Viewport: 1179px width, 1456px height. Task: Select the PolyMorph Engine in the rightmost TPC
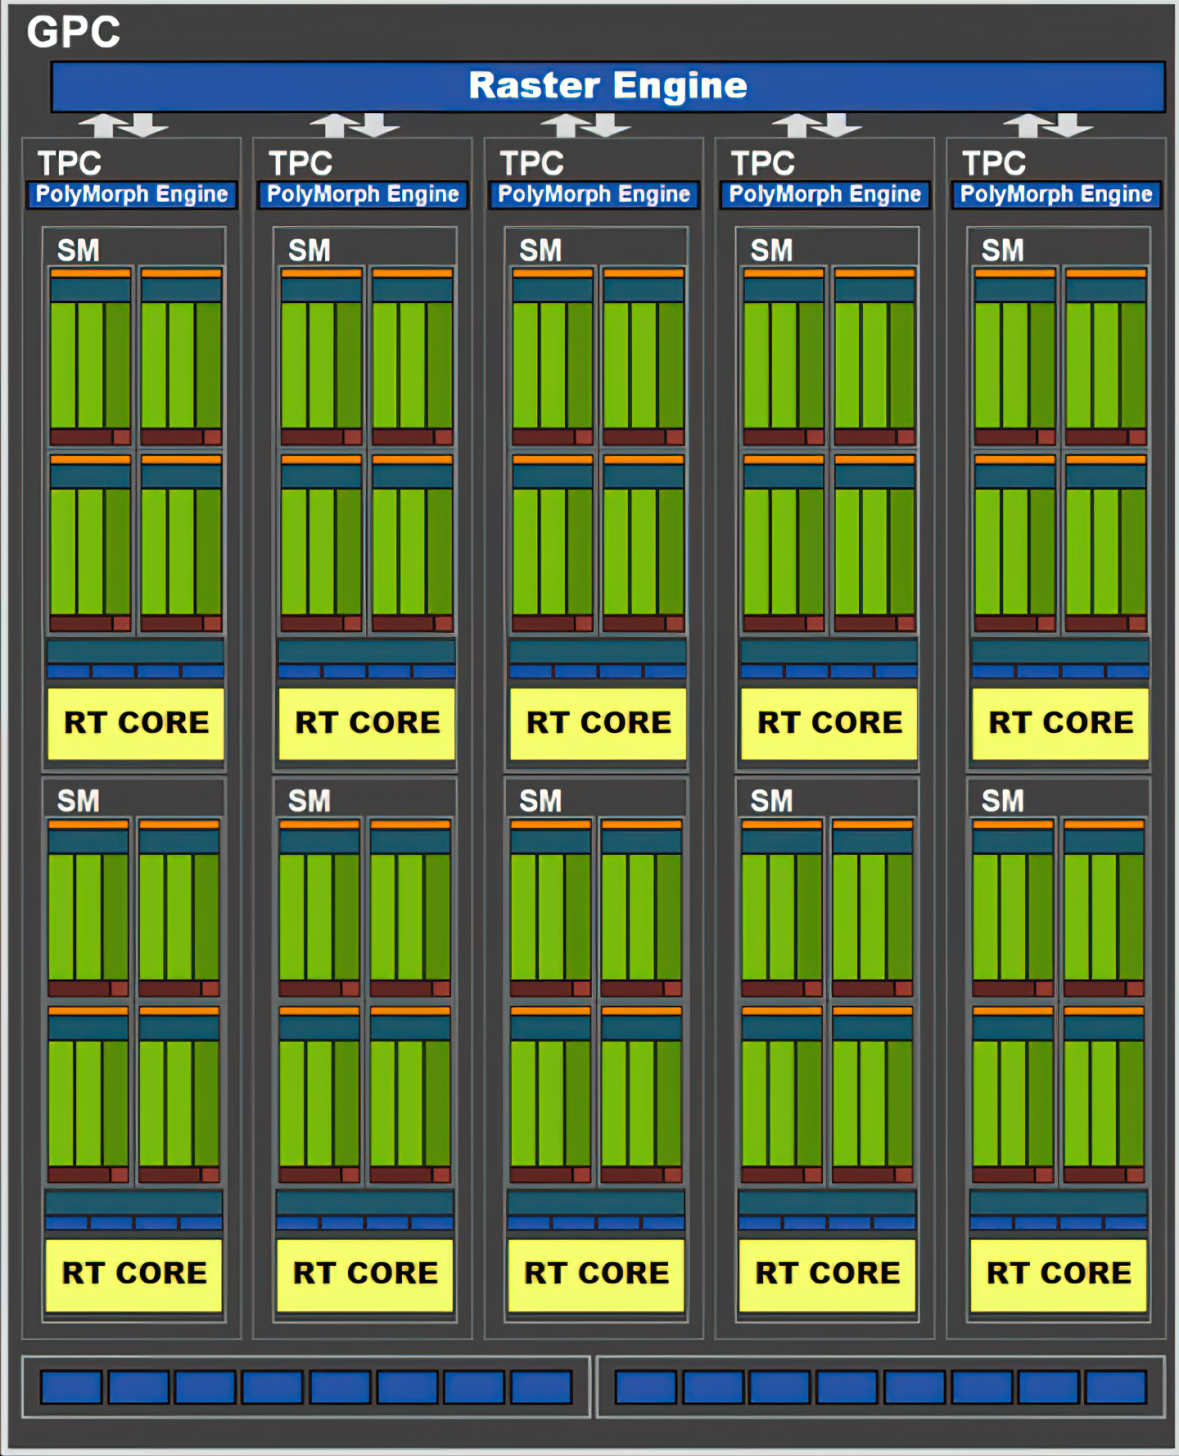1056,194
